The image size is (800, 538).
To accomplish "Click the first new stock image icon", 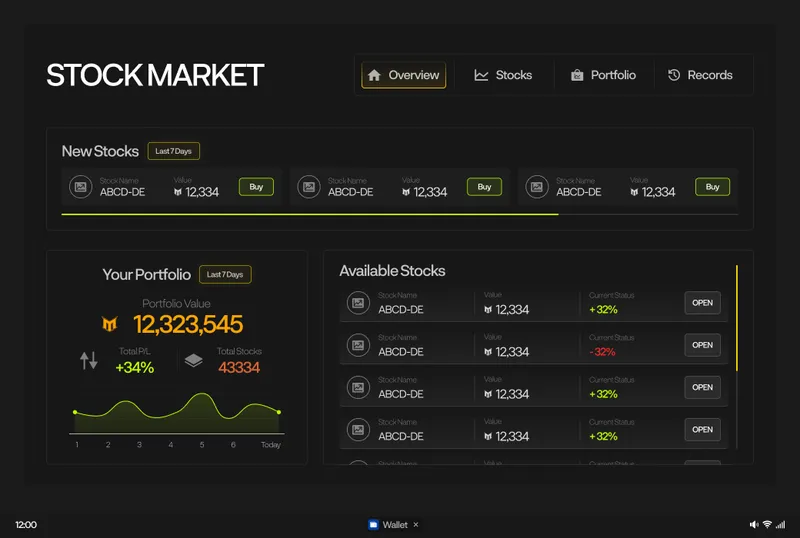I will [x=81, y=187].
